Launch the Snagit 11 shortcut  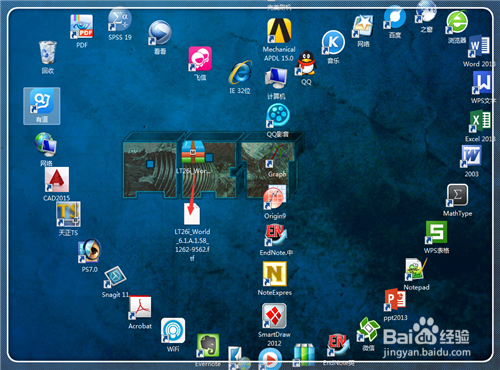115,277
